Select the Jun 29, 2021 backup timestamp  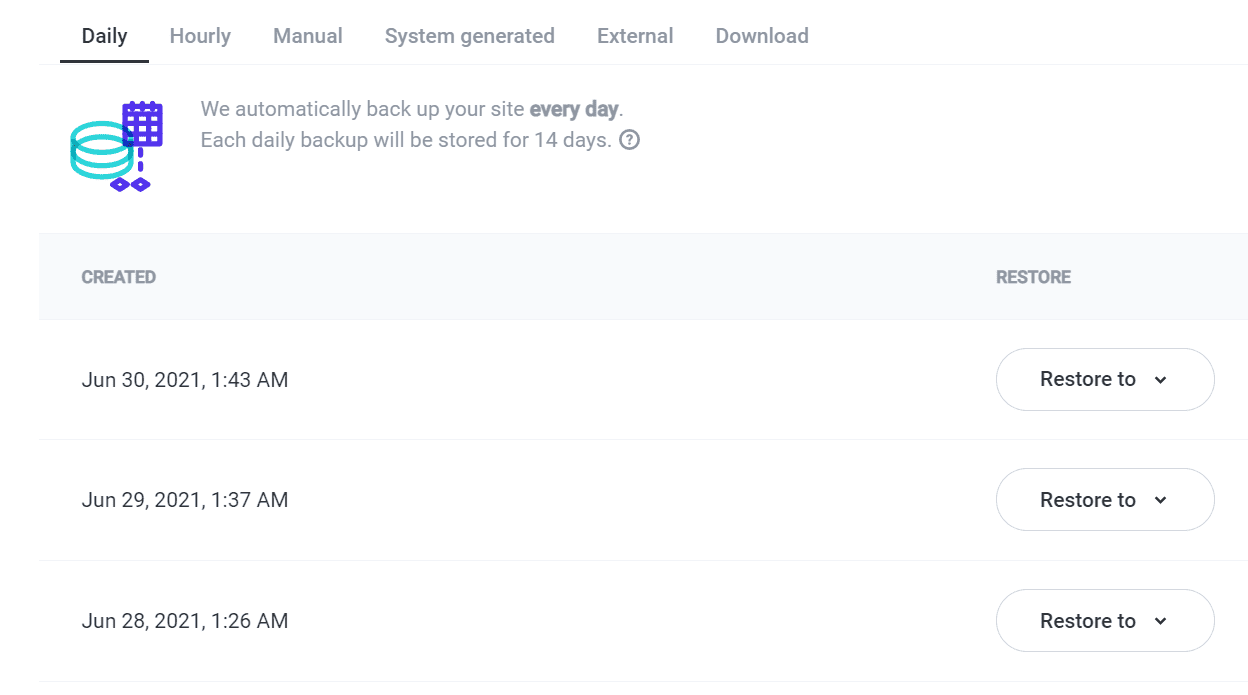click(184, 500)
